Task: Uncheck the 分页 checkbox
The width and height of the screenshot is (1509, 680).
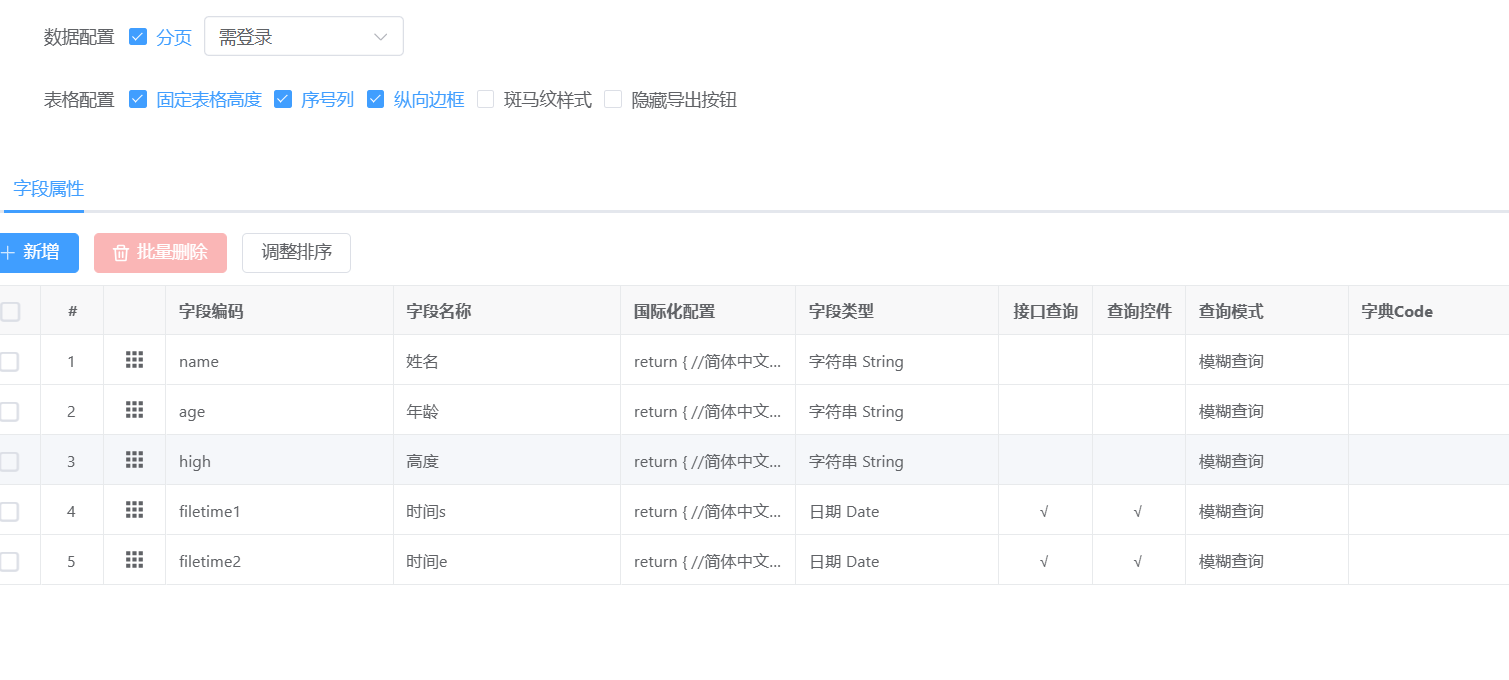Action: point(138,37)
